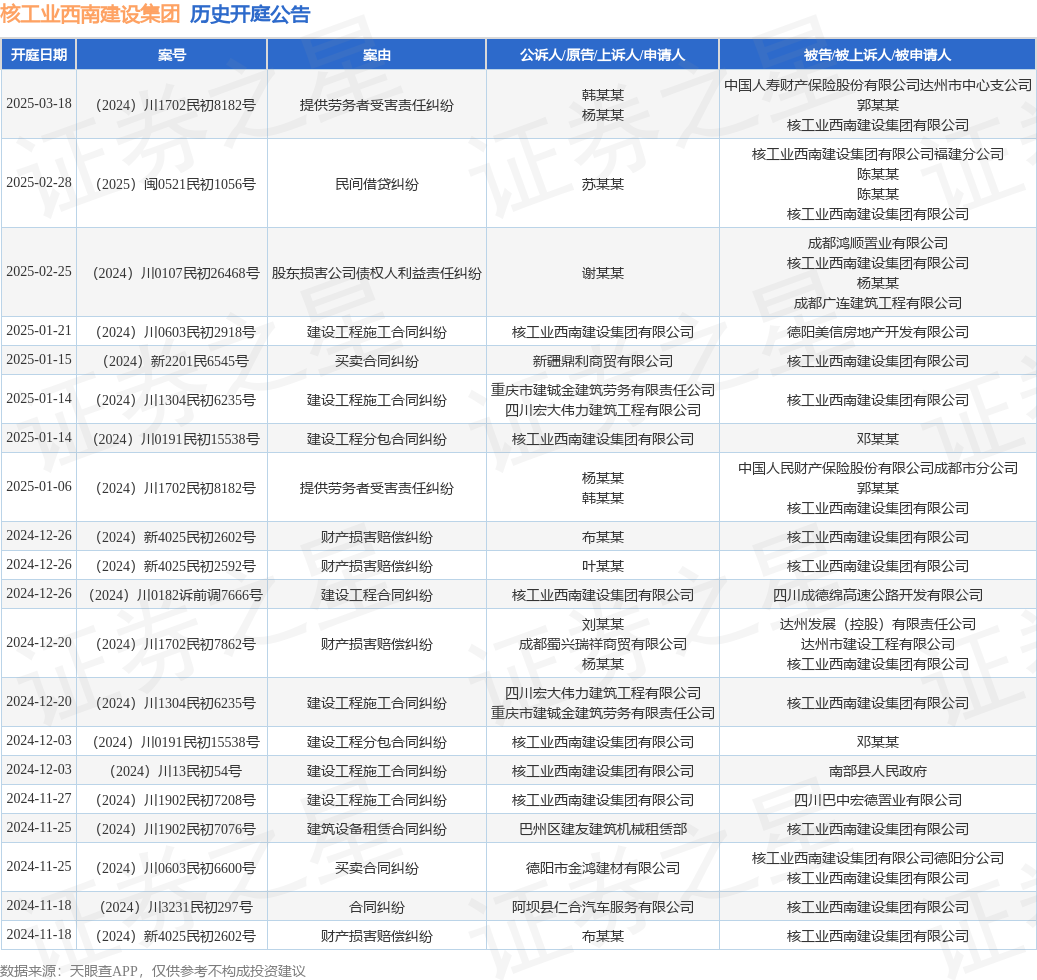
Task: Select the 案由 column header
Action: coord(377,55)
